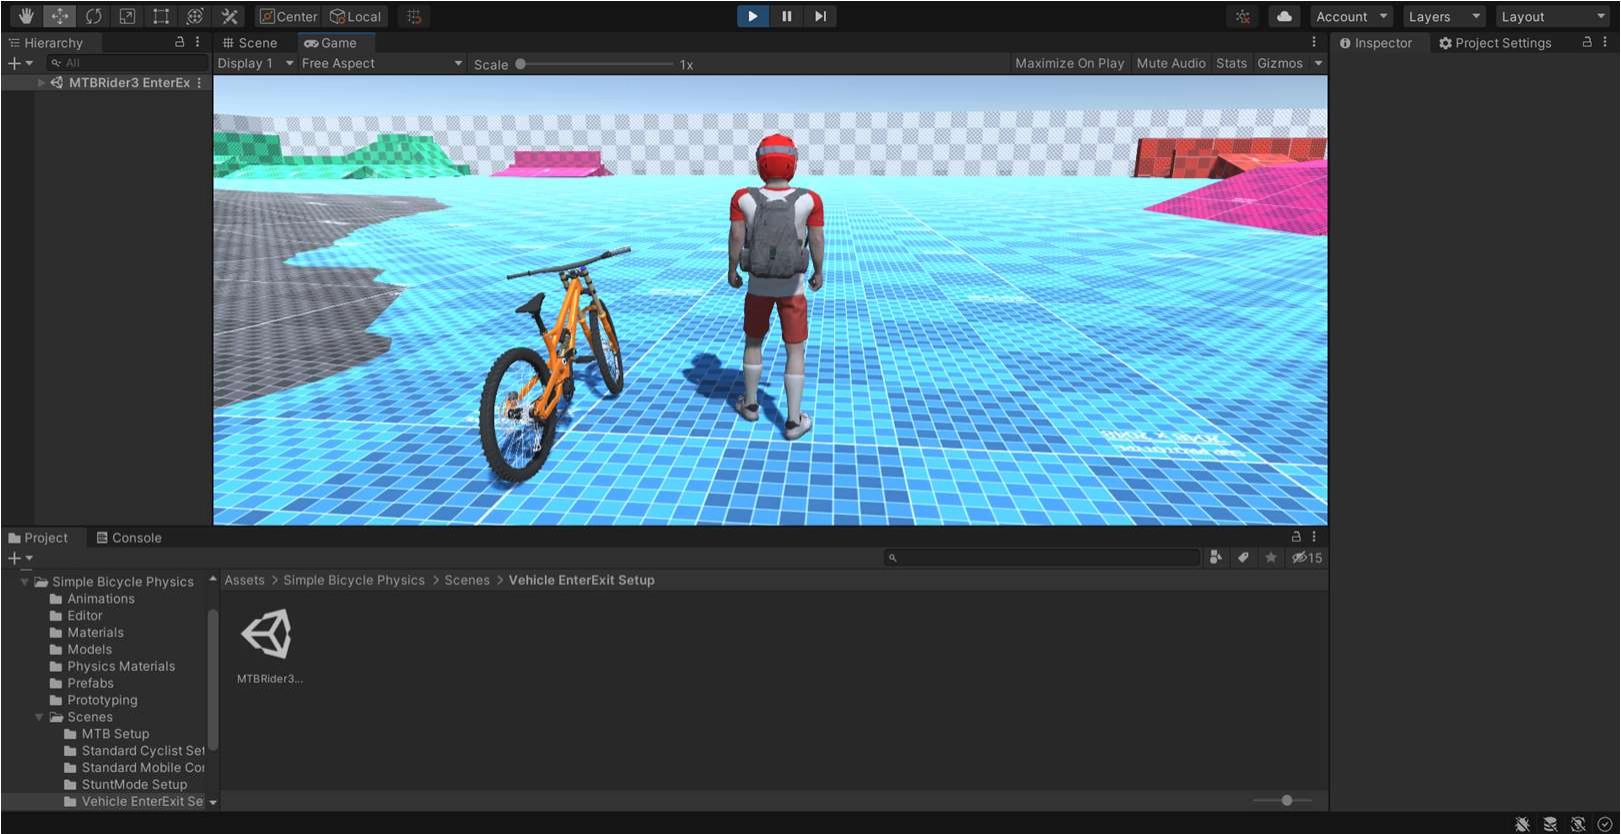Open the Account dropdown
The height and width of the screenshot is (834, 1621).
click(1351, 16)
